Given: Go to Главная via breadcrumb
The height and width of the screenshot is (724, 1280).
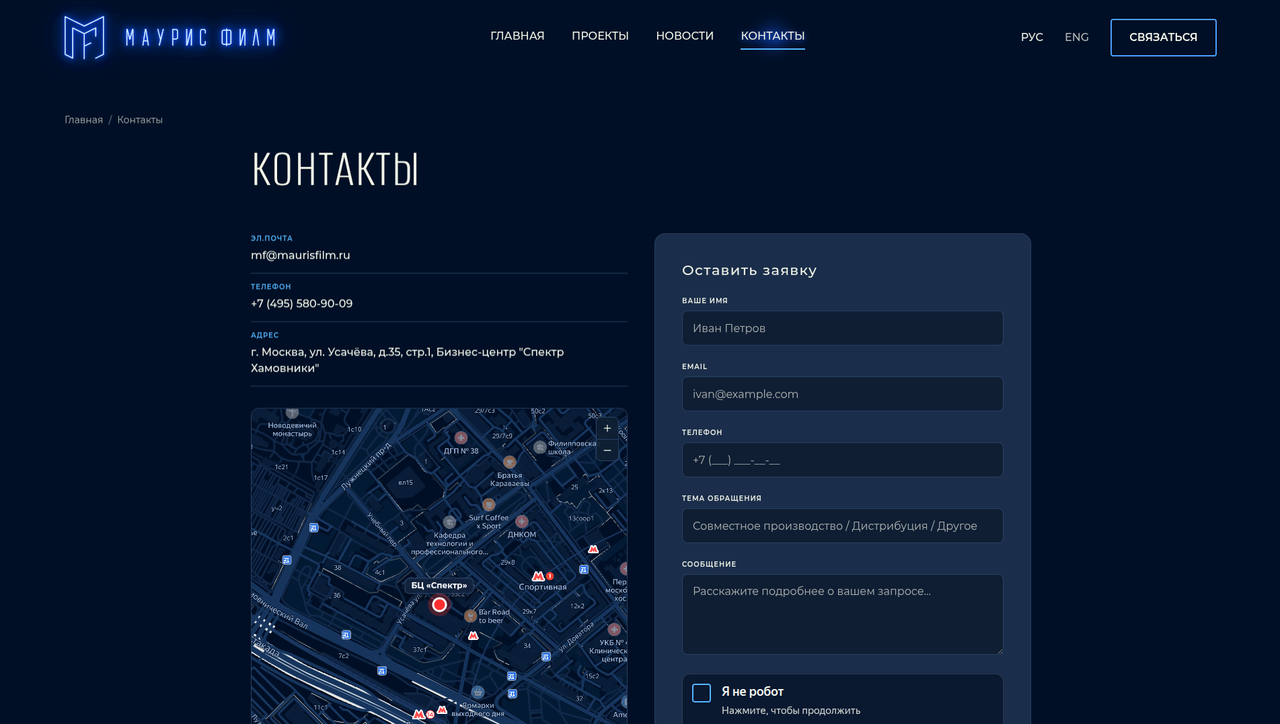Looking at the screenshot, I should tap(84, 120).
